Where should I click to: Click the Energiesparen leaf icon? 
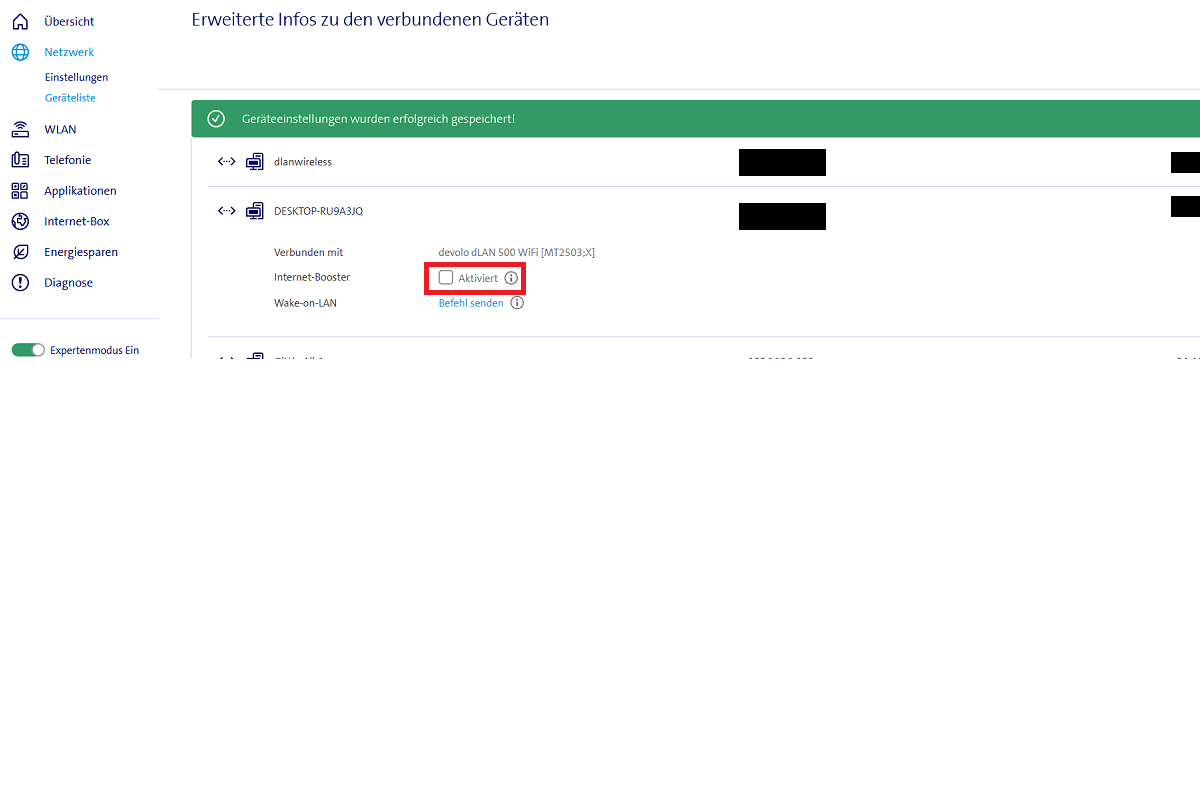(x=20, y=252)
